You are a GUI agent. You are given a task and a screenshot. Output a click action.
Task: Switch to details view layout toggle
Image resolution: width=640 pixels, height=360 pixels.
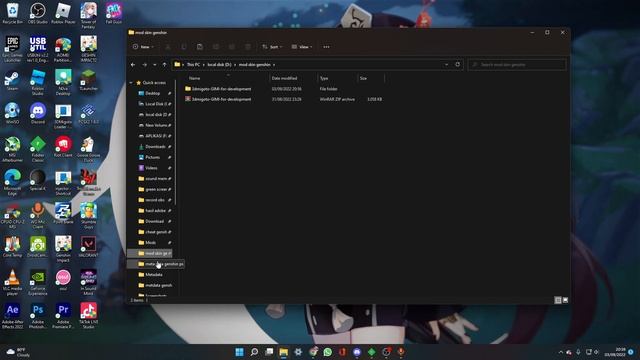(x=558, y=300)
